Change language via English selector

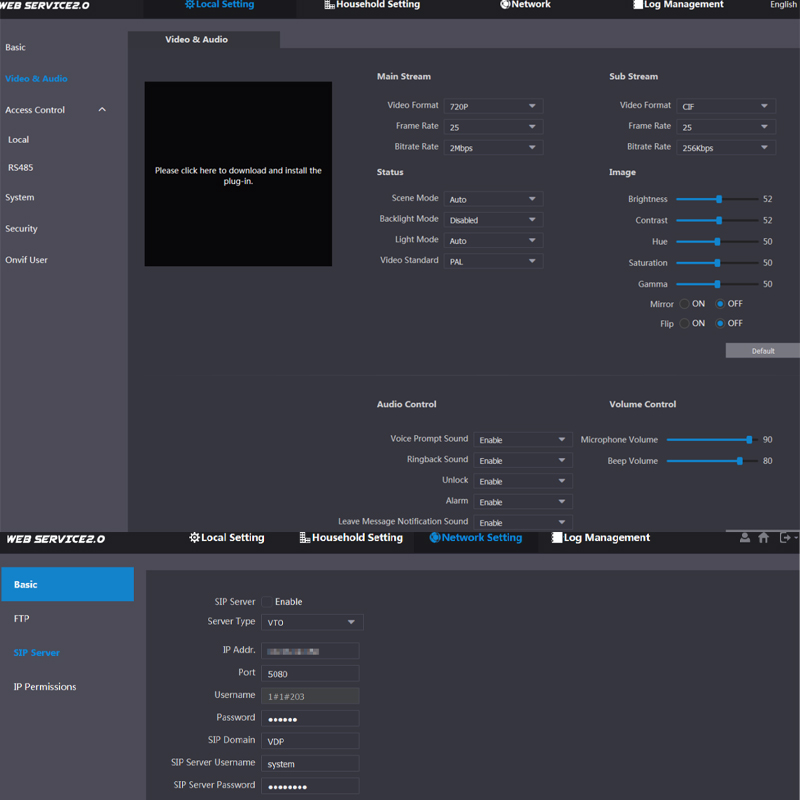(784, 5)
